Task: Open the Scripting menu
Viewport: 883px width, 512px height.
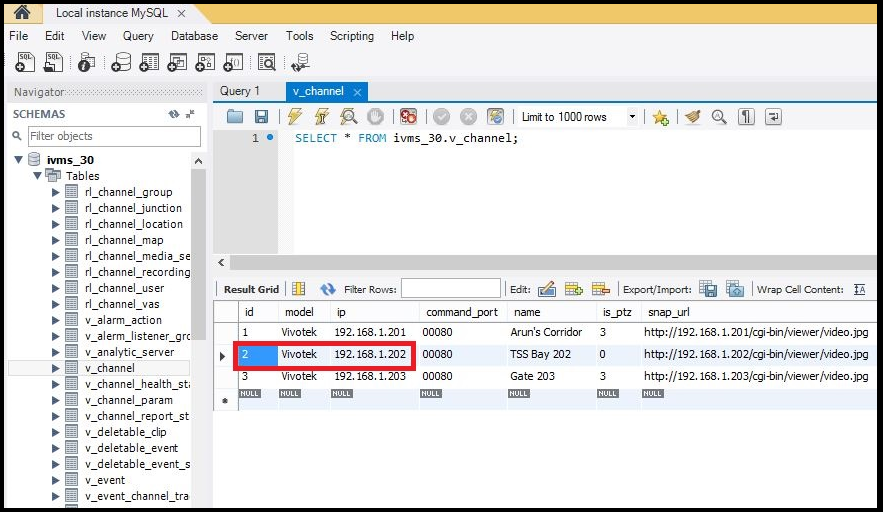Action: (x=351, y=35)
